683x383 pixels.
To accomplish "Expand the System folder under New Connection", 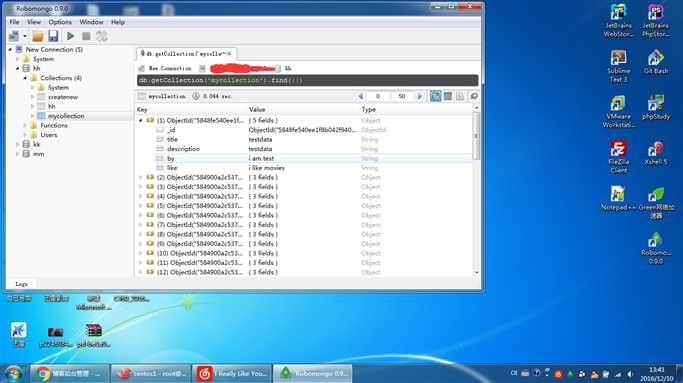I will click(18, 59).
